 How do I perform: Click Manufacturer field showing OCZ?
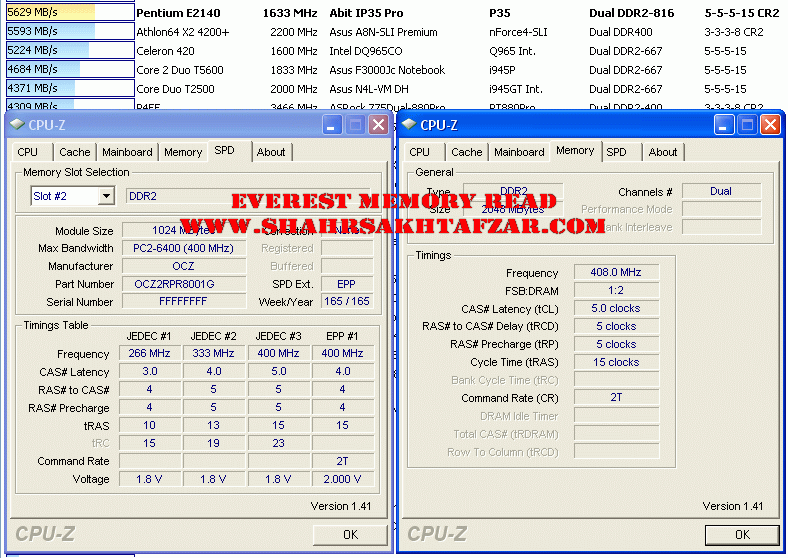click(x=184, y=266)
